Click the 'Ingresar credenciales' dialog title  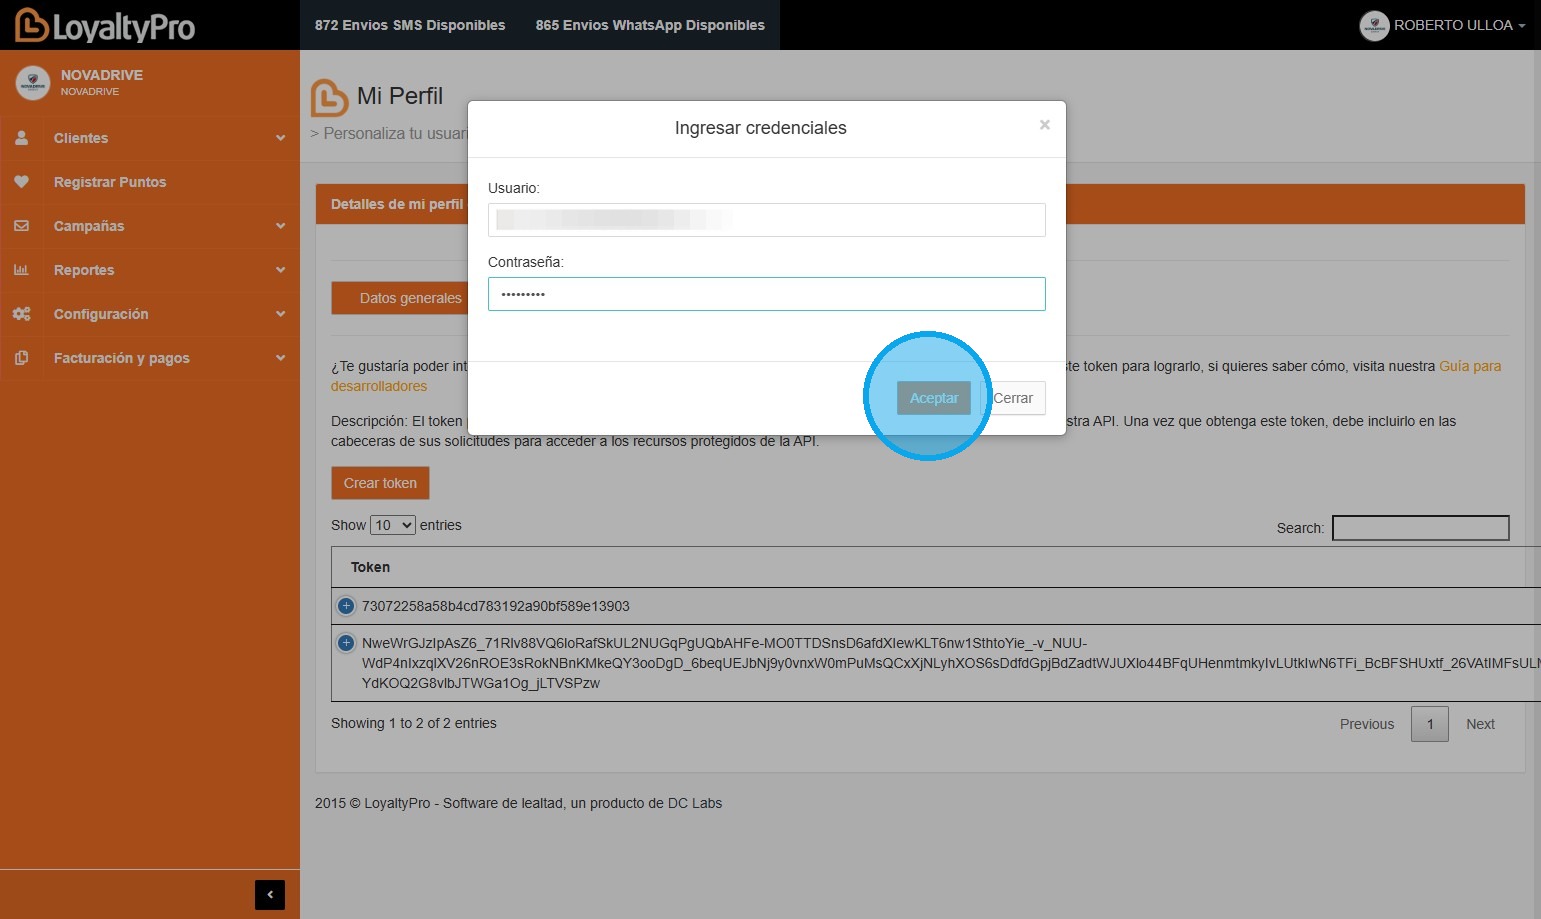pyautogui.click(x=761, y=128)
